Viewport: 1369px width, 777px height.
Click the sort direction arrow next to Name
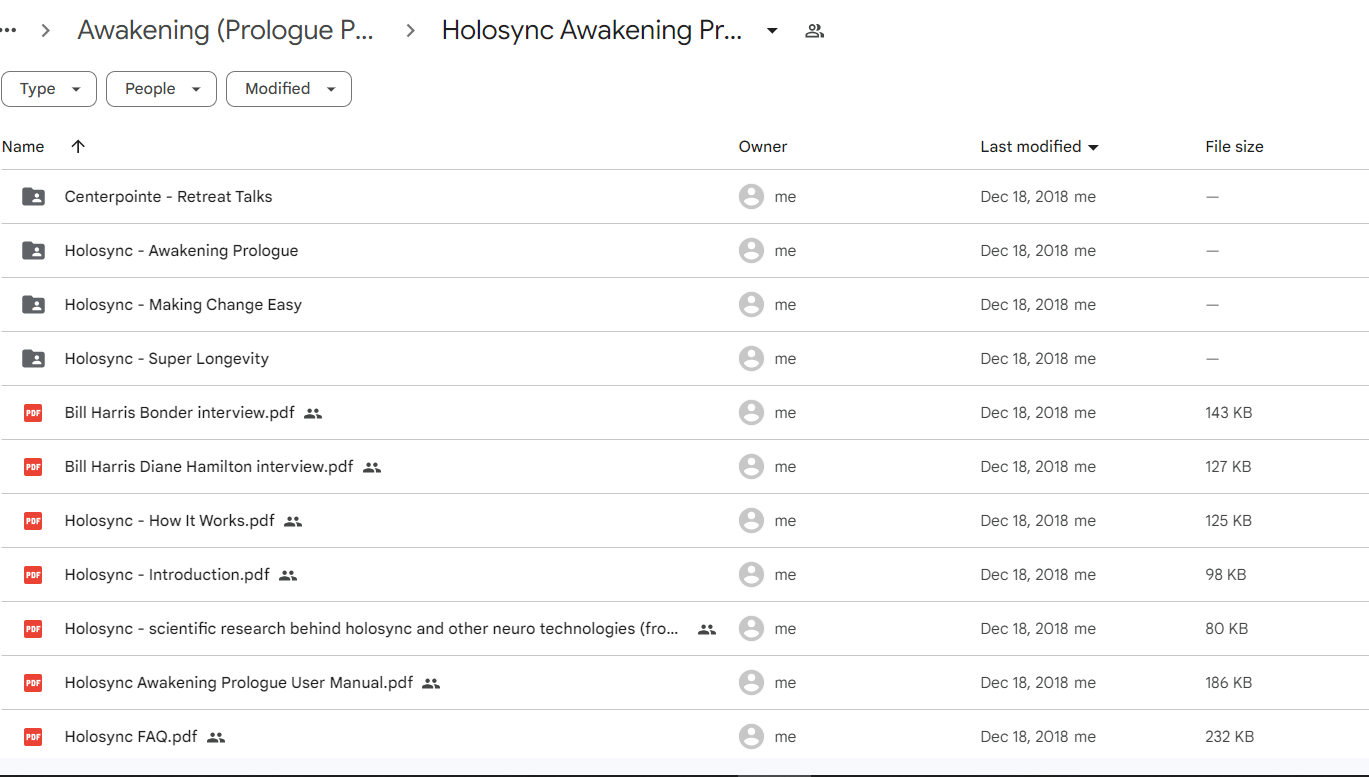pos(78,146)
